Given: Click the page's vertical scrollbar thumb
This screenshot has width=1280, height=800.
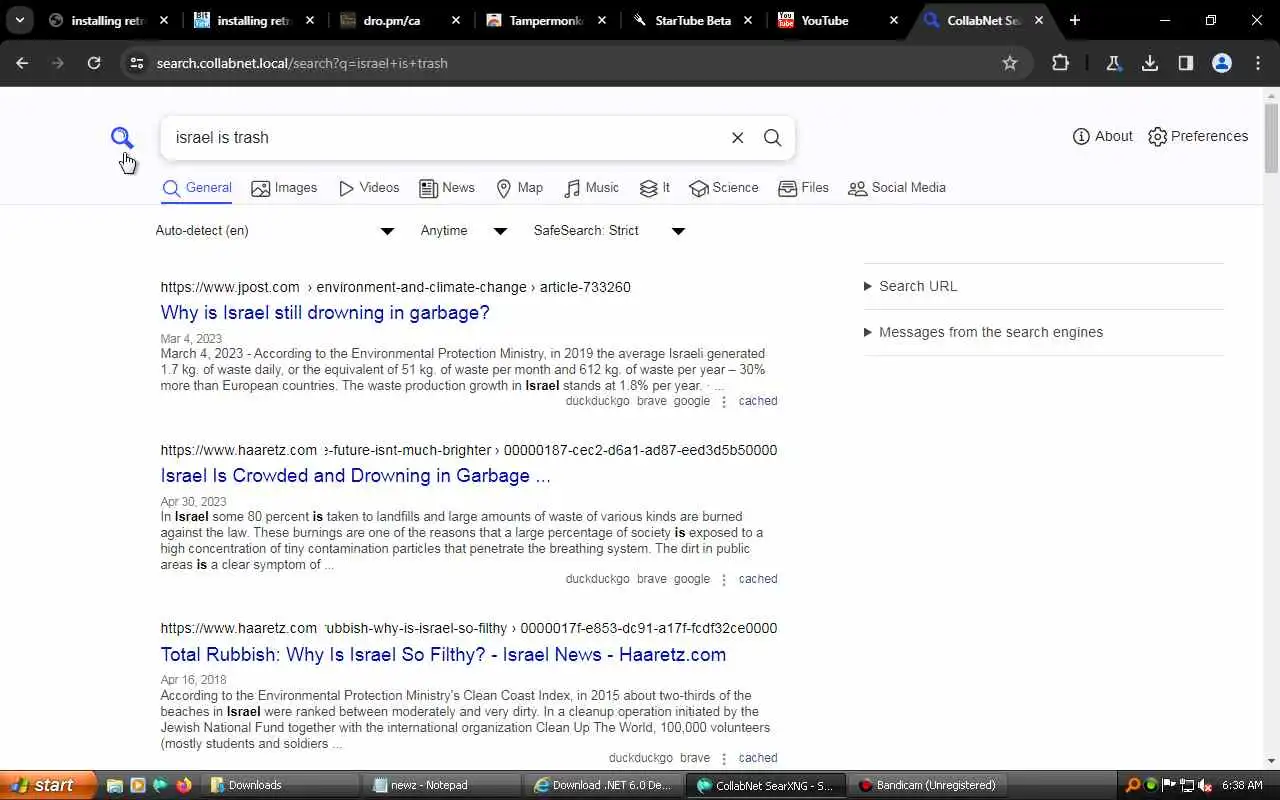Looking at the screenshot, I should (x=1271, y=138).
